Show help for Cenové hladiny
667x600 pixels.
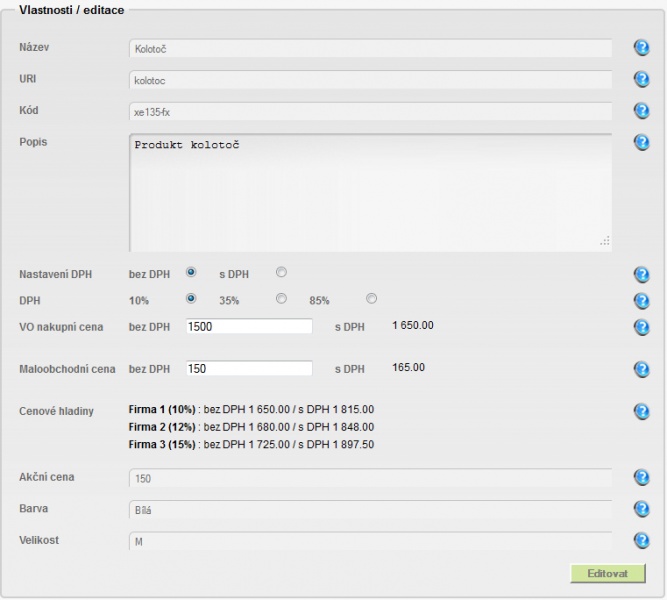(x=641, y=411)
